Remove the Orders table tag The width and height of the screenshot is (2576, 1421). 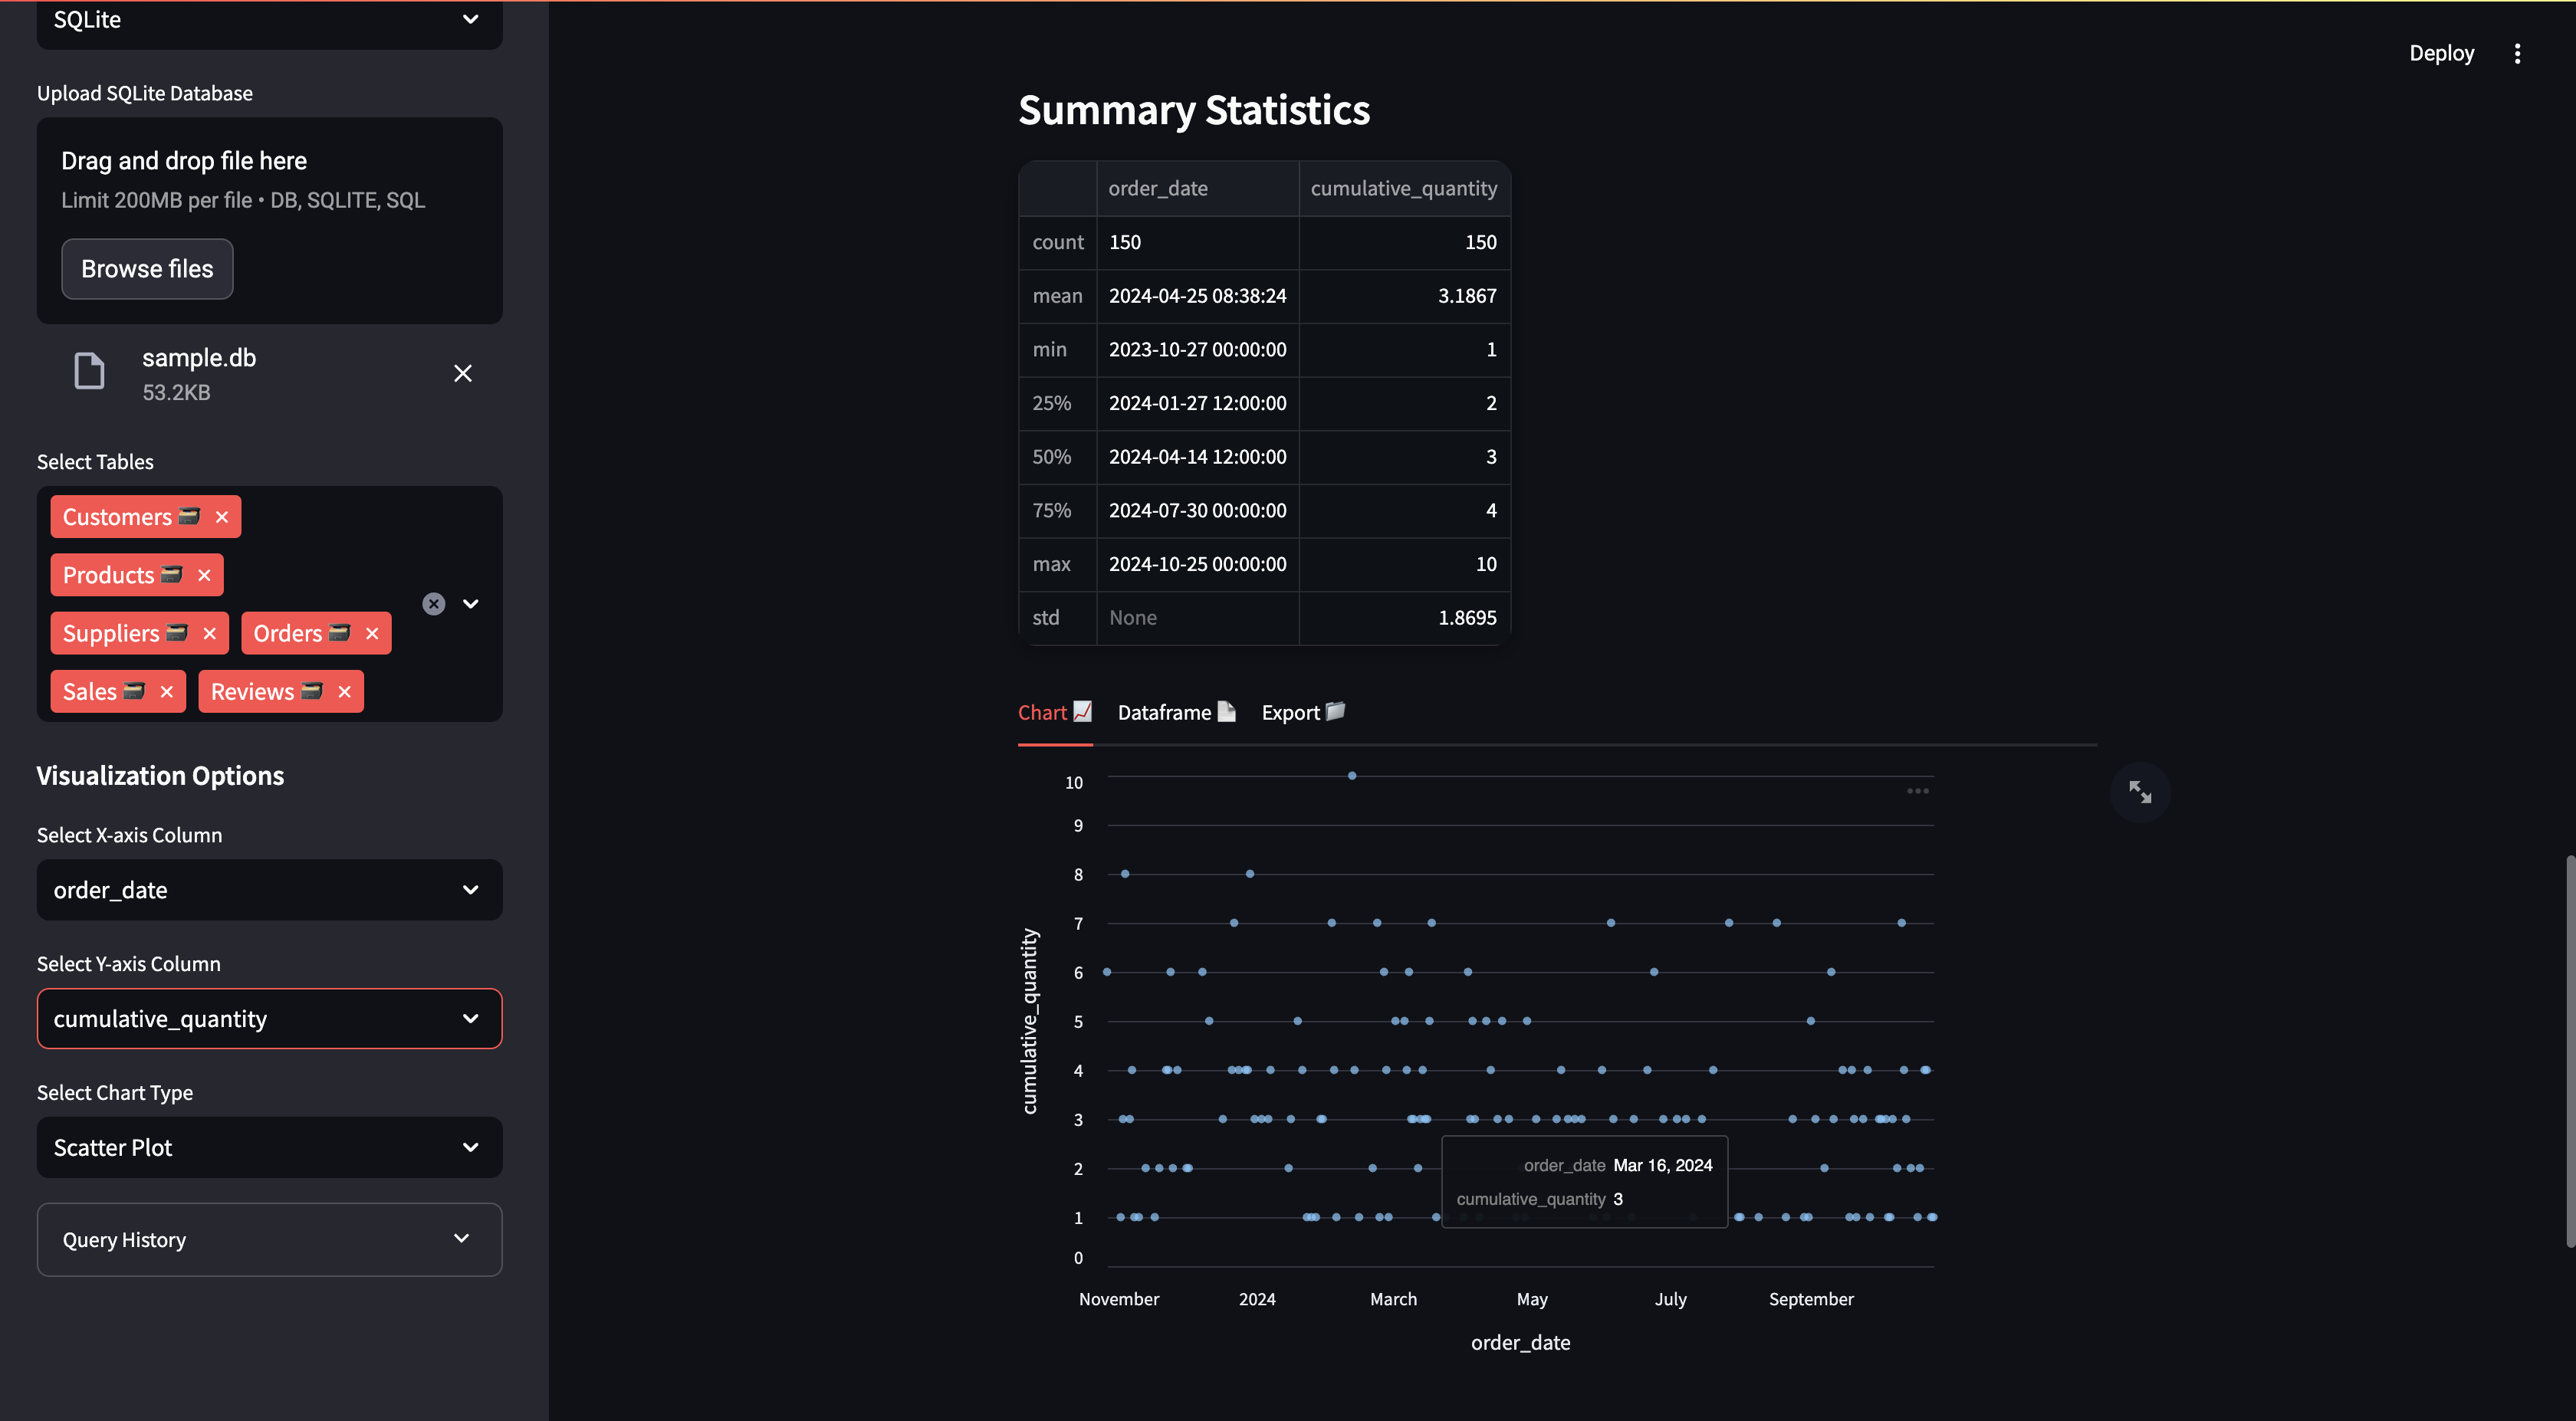372,633
